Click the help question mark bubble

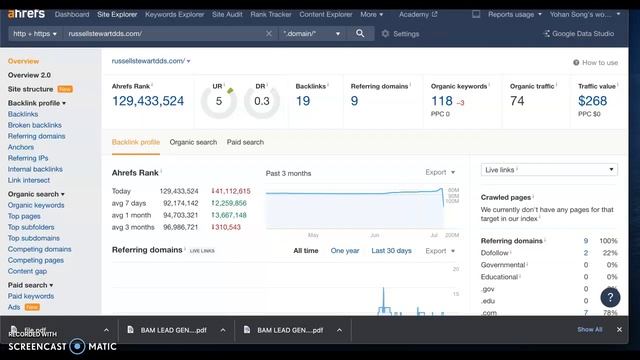click(x=610, y=298)
